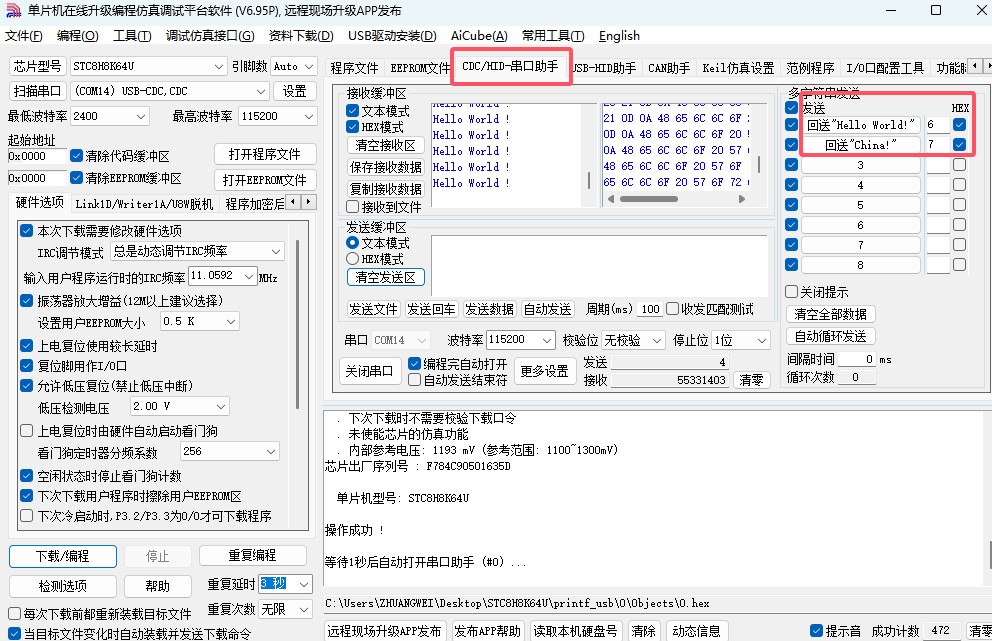The height and width of the screenshot is (641, 992).
Task: Open 程序加密后 hardware tab
Action: [x=254, y=204]
